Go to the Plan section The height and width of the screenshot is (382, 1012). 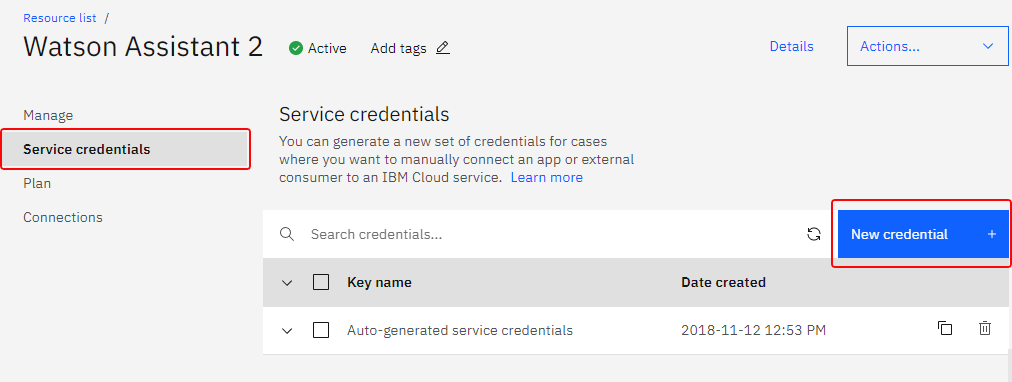pos(37,183)
